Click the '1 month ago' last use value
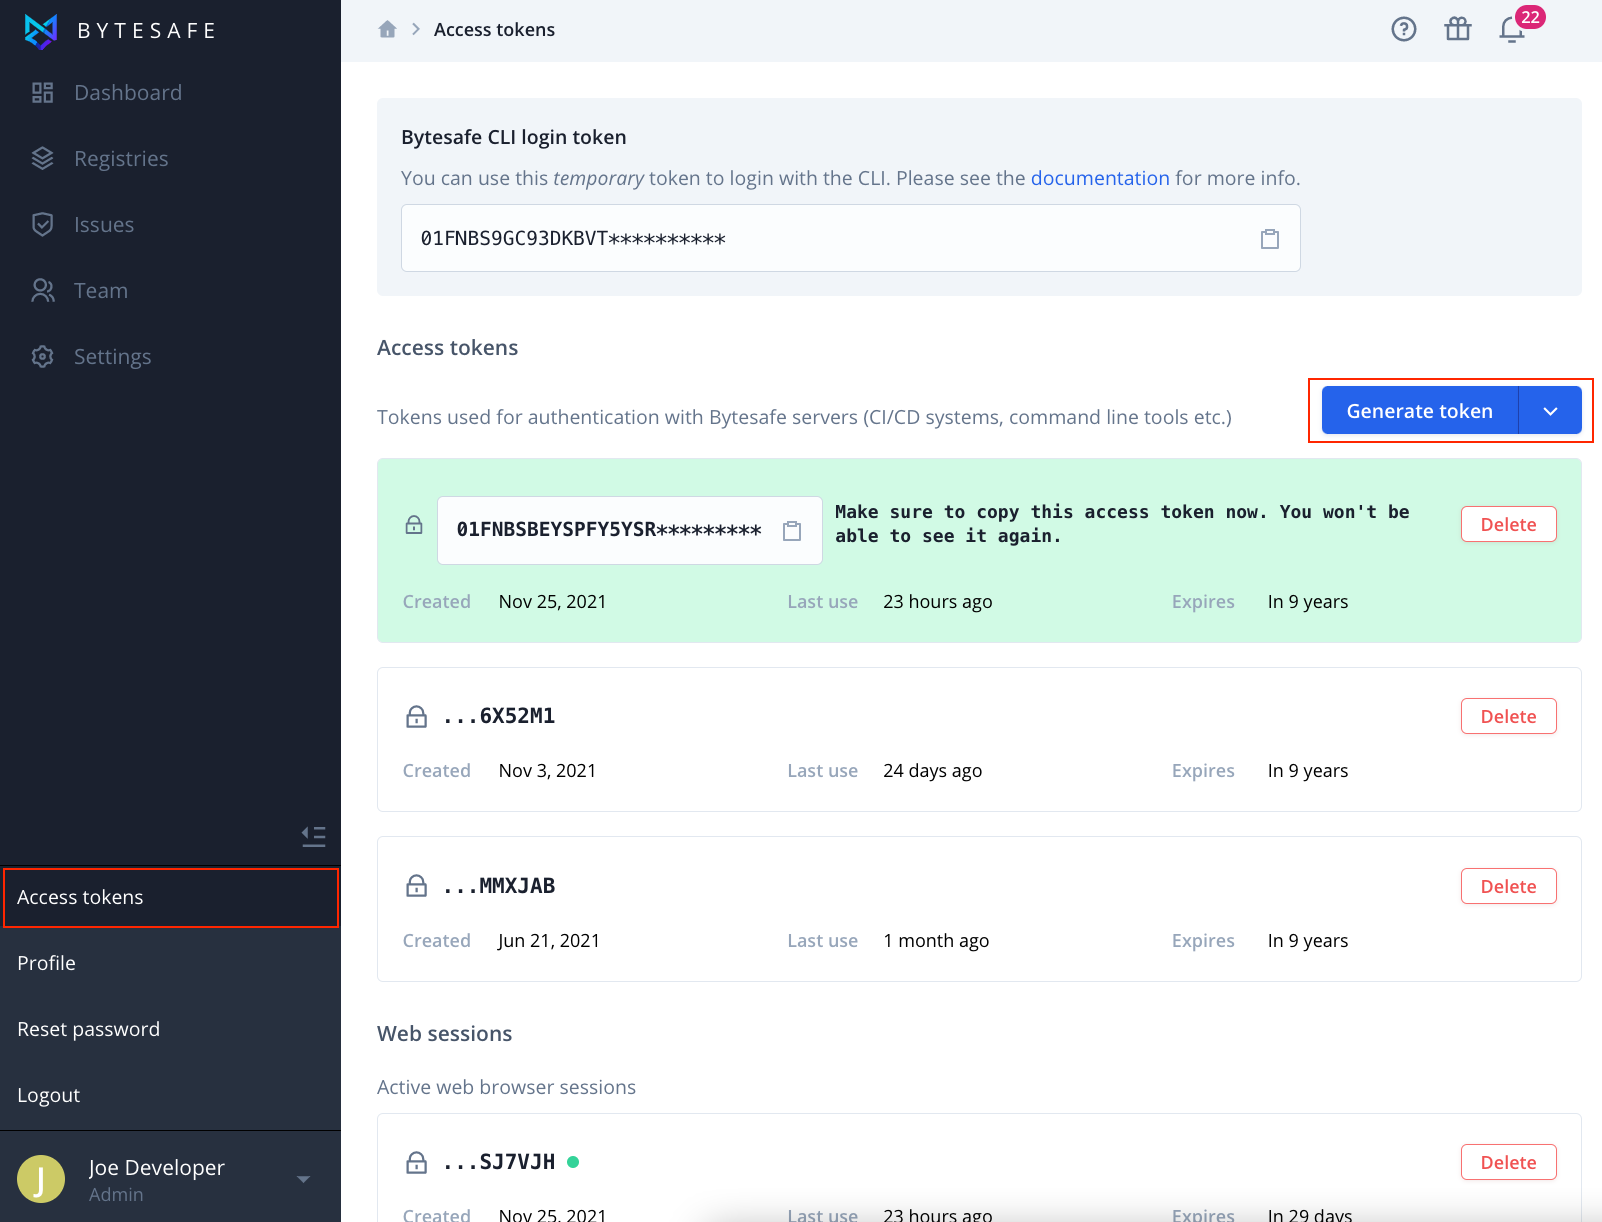The width and height of the screenshot is (1602, 1222). point(936,941)
